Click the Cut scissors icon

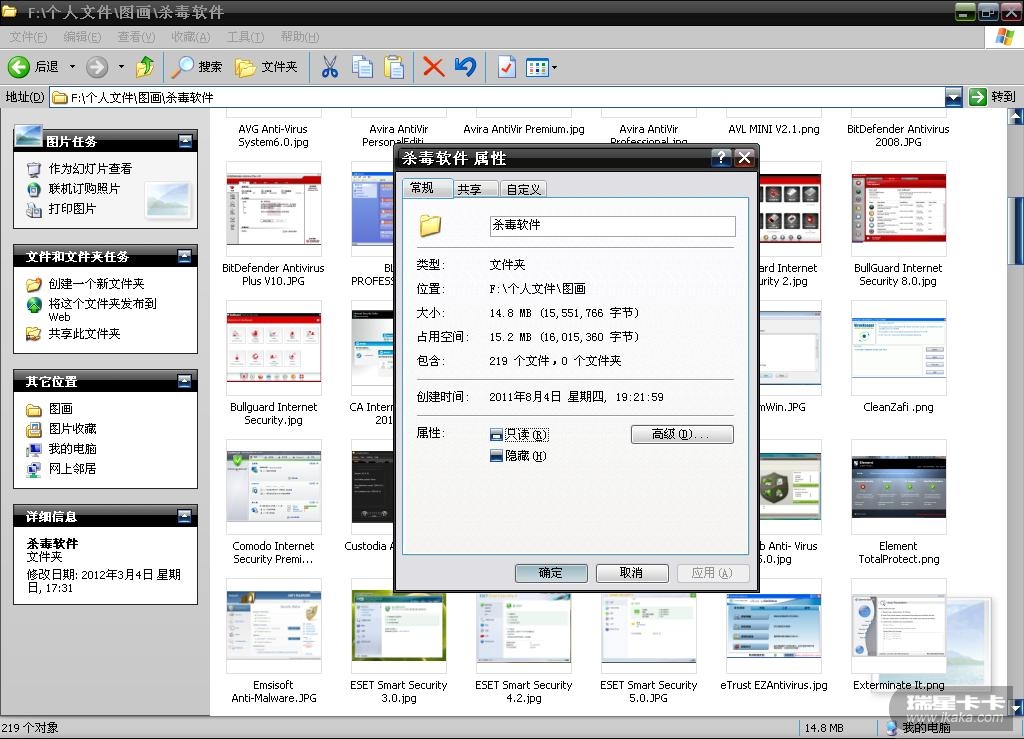click(330, 67)
